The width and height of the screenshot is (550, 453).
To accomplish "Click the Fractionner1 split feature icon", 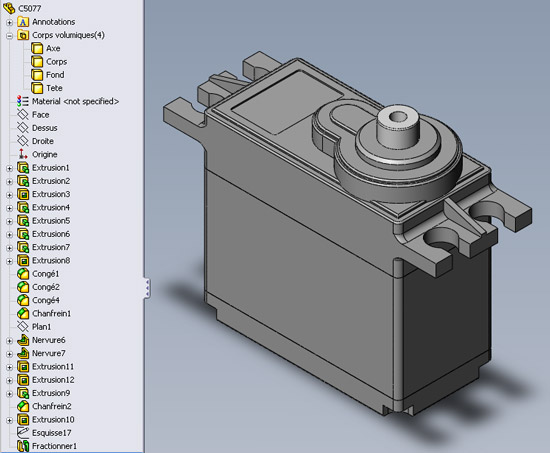I will tap(23, 446).
